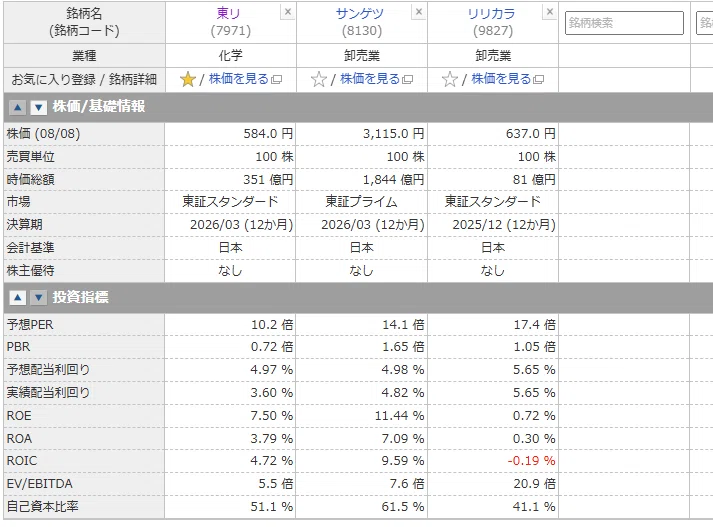Viewport: 713px width, 527px height.
Task: Open 東リ stock name link
Action: [228, 13]
